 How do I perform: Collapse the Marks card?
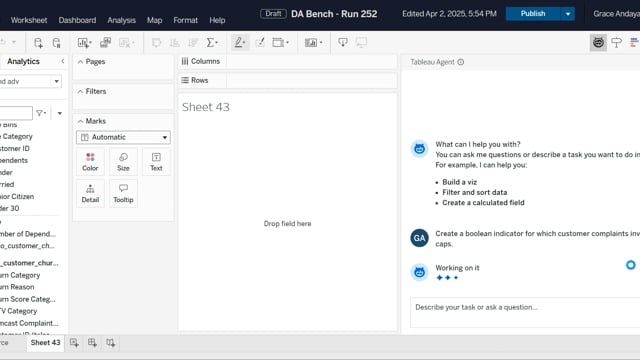pos(80,121)
